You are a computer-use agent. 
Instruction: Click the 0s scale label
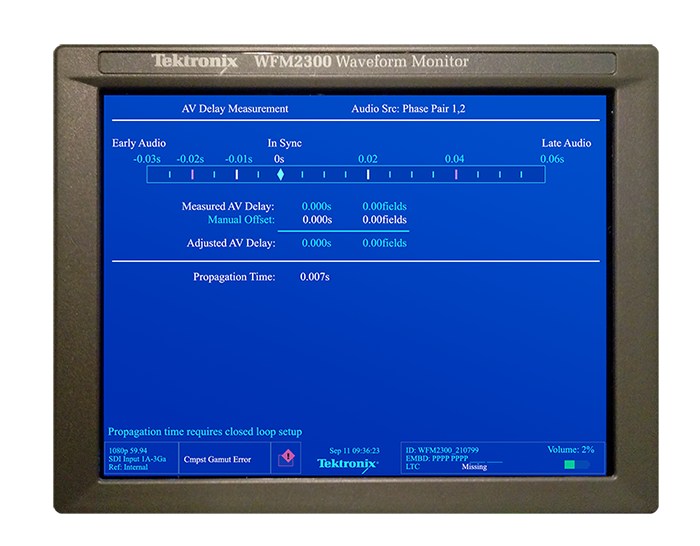(279, 159)
